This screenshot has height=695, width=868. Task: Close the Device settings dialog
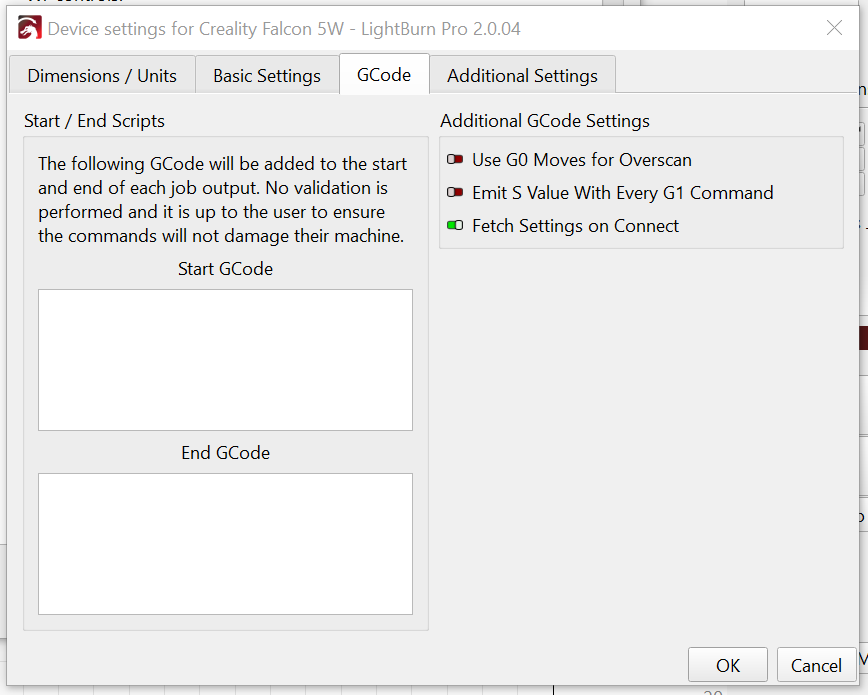[x=834, y=28]
